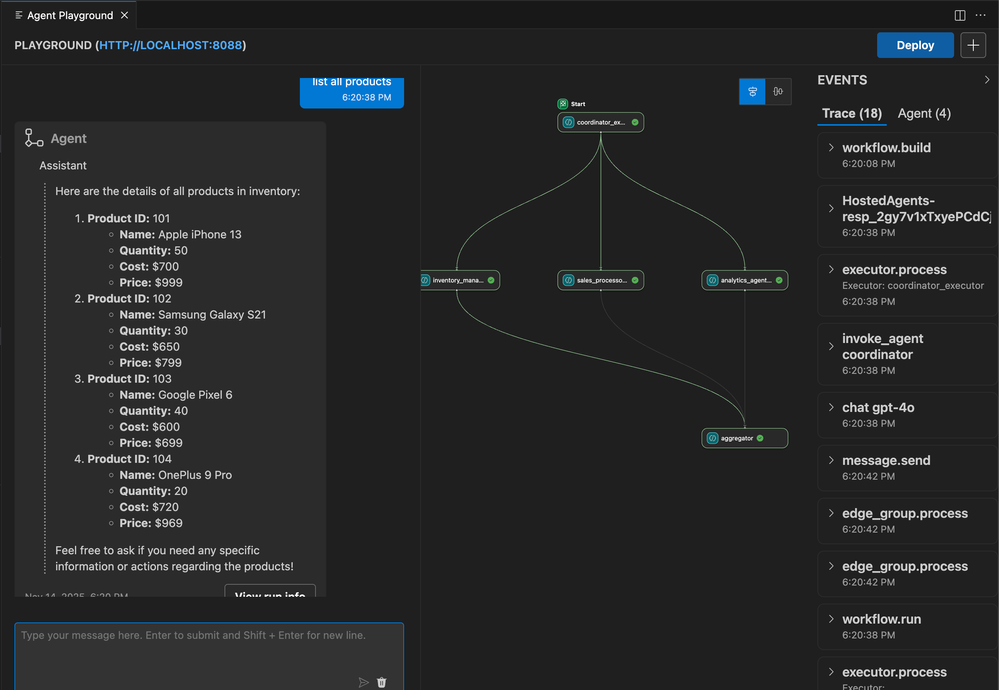Open the localhost:8088 playground link
The width and height of the screenshot is (999, 690).
[171, 45]
